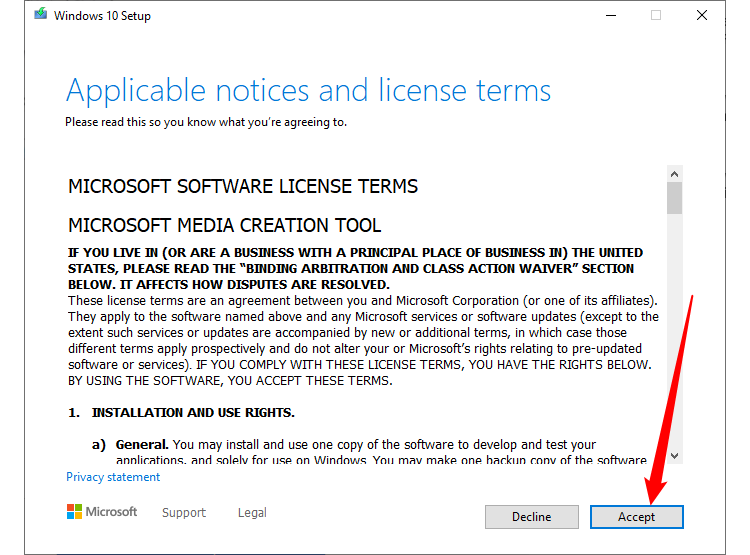Click the bold 'General.' clause label
750x555 pixels.
pos(142,444)
